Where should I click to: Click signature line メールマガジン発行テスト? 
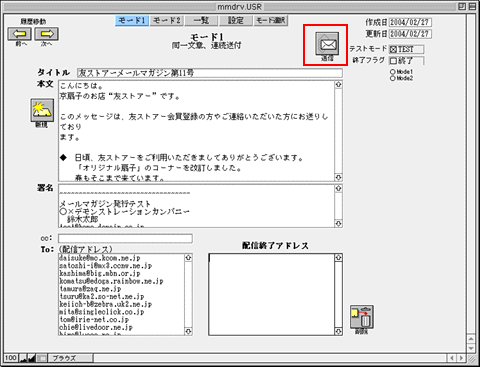[105, 204]
